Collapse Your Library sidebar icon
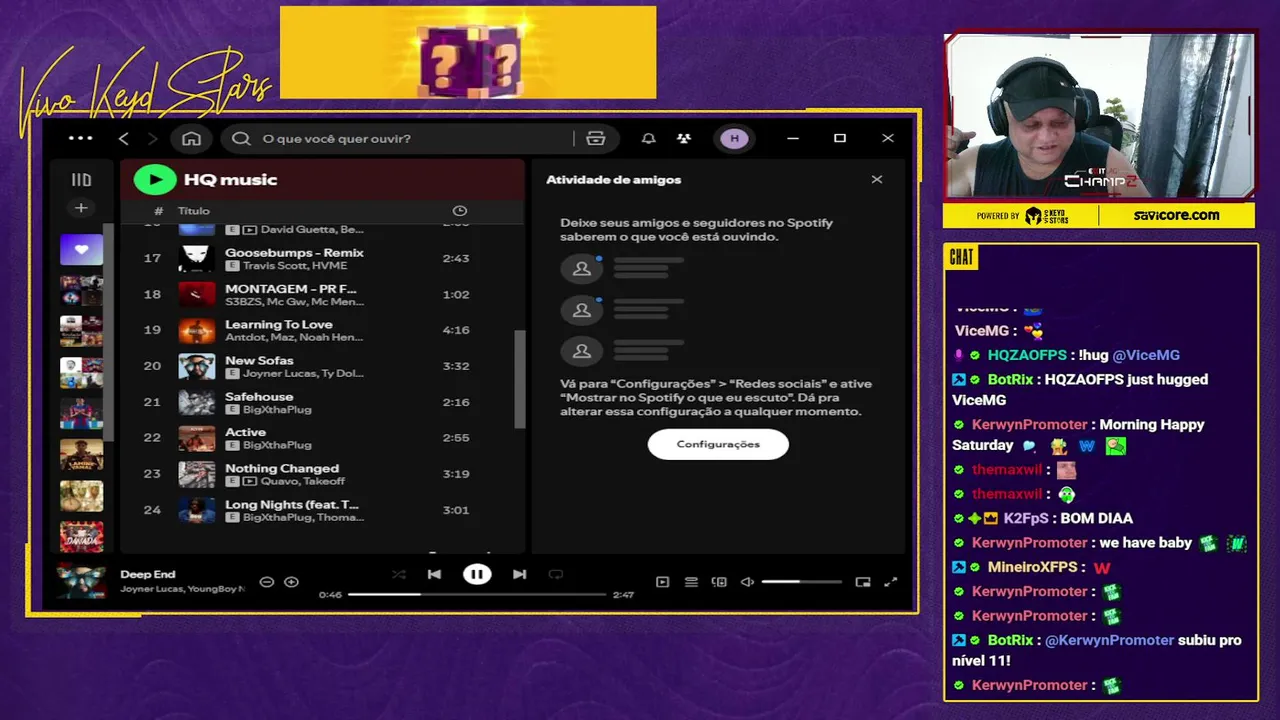The image size is (1280, 720). pyautogui.click(x=81, y=180)
